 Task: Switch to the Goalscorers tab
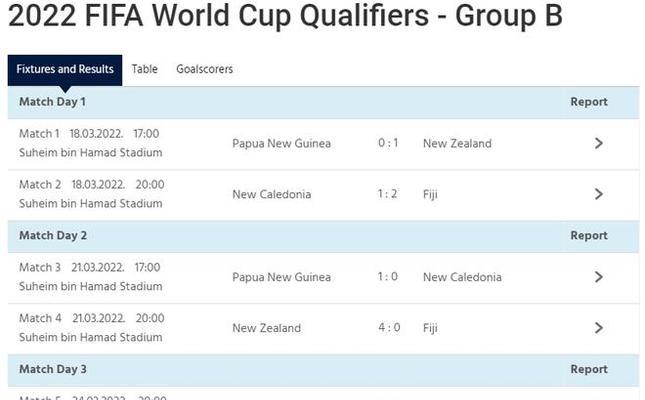point(204,69)
